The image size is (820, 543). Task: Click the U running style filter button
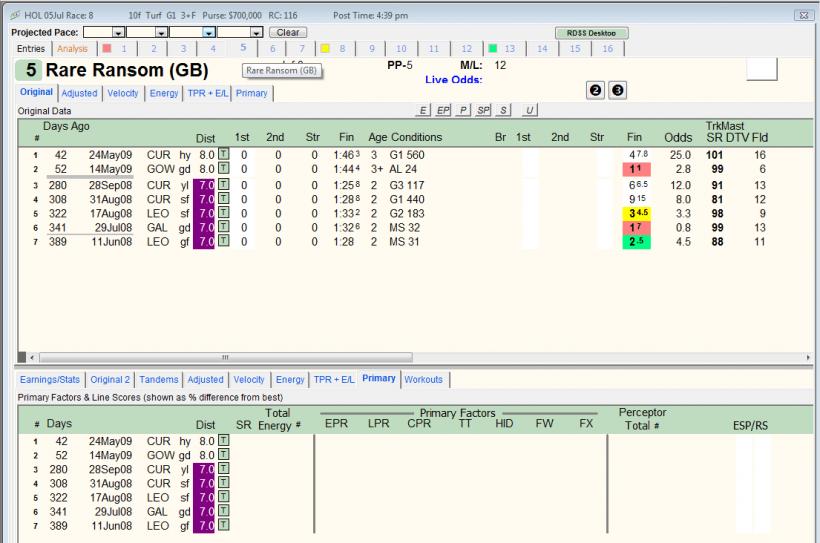click(529, 110)
